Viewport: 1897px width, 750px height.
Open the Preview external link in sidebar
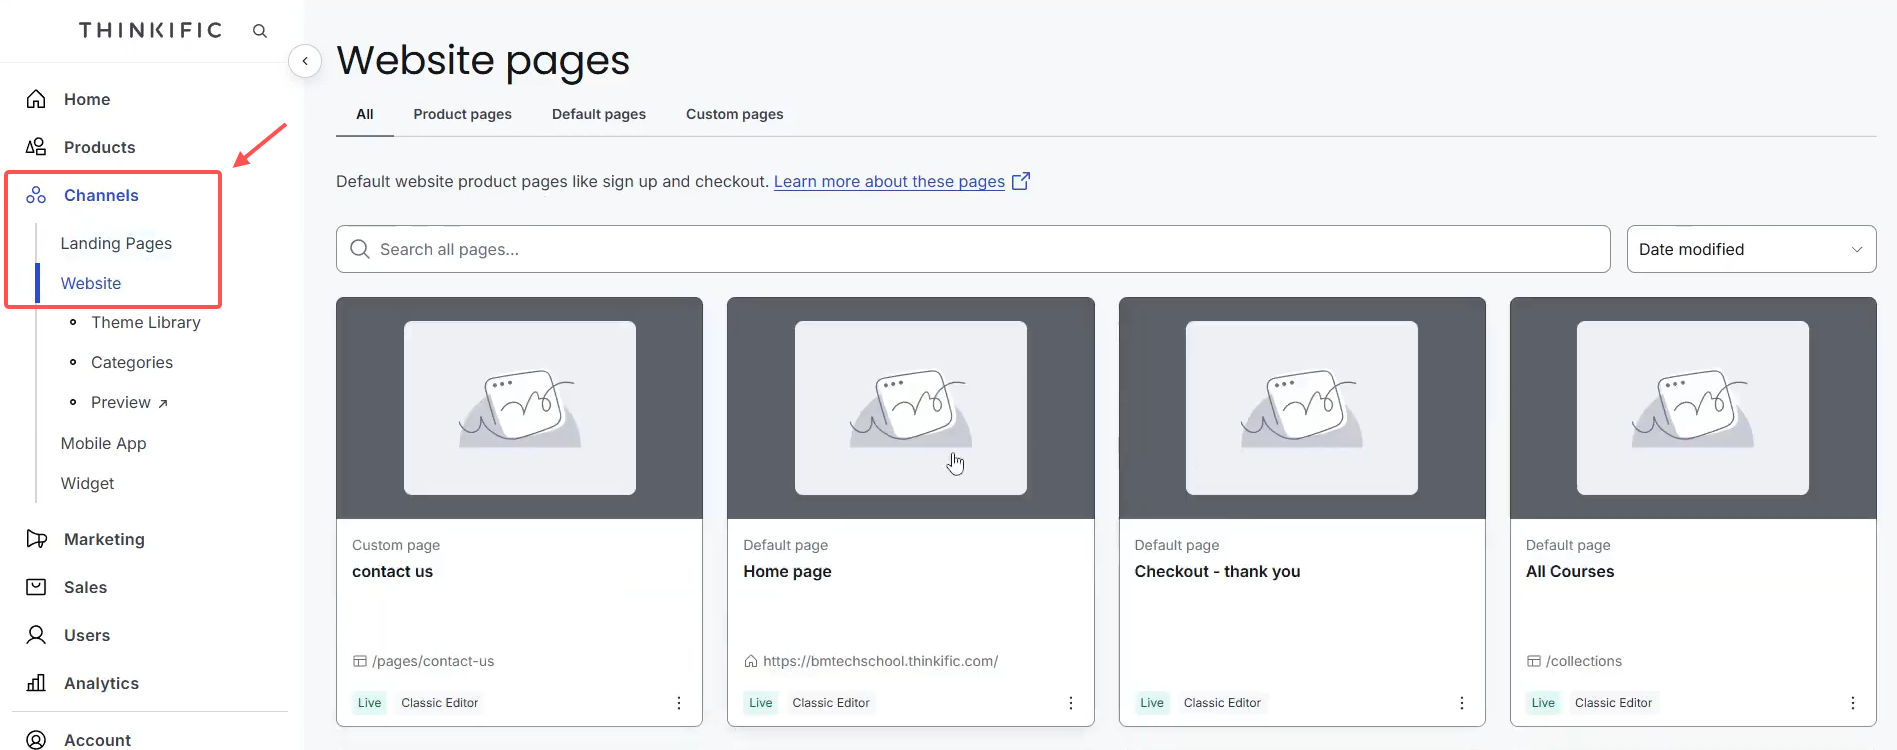129,402
